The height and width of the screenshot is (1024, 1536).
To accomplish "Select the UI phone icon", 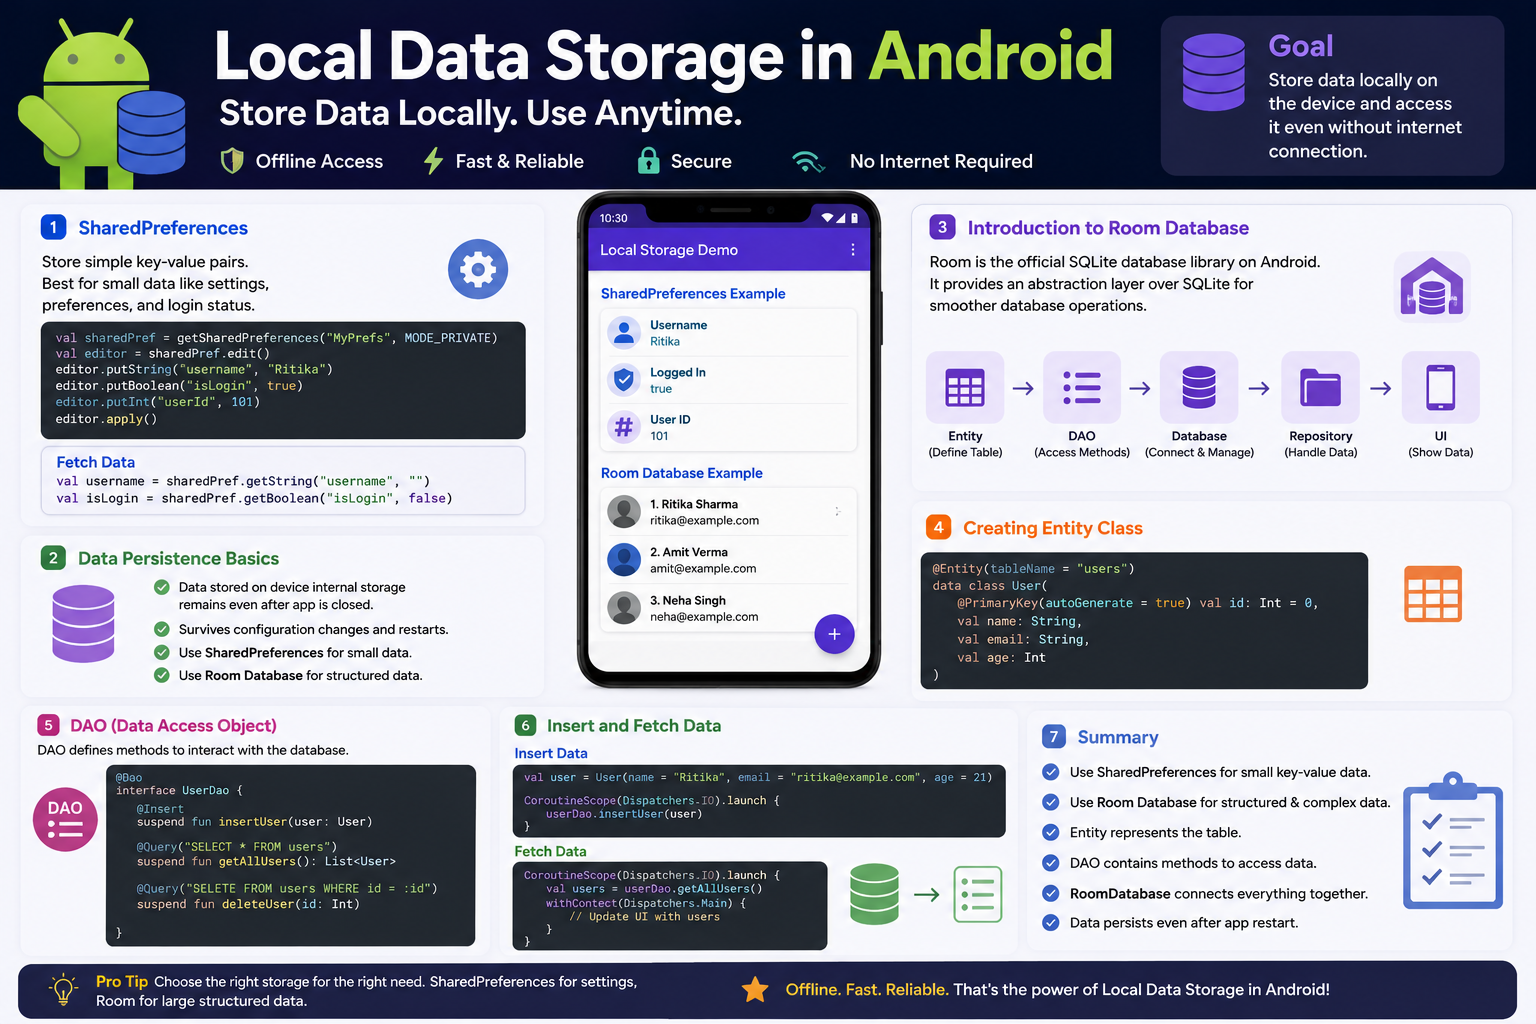I will click(1440, 387).
